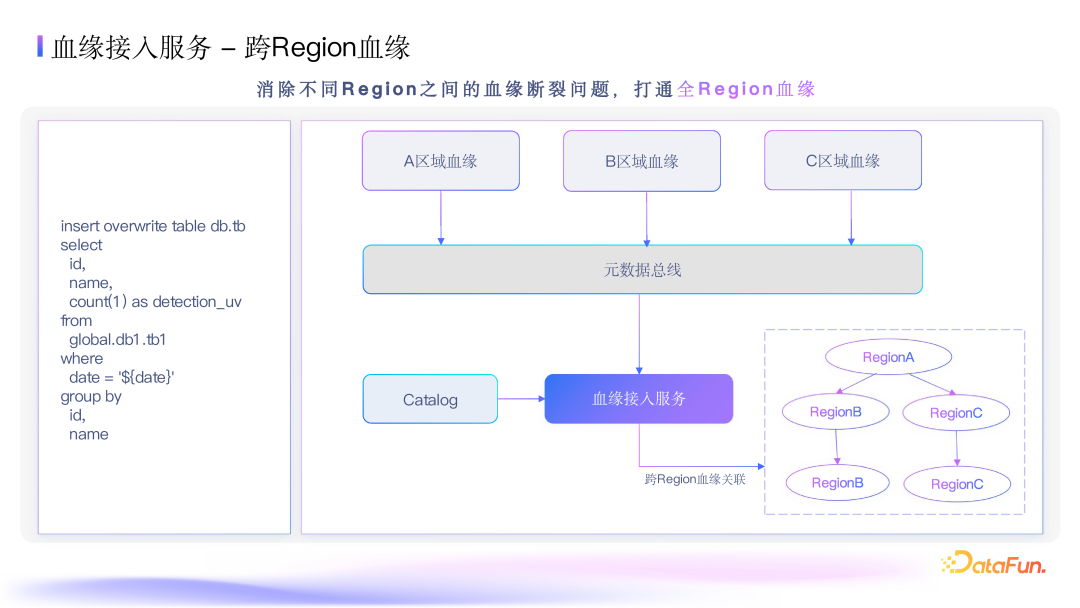The width and height of the screenshot is (1080, 608).
Task: Select the RegionB middle-row node
Action: [x=836, y=411]
